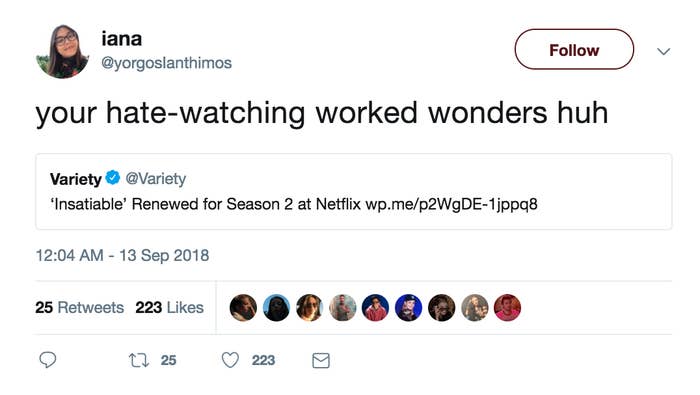Click the Variety account name

point(76,179)
